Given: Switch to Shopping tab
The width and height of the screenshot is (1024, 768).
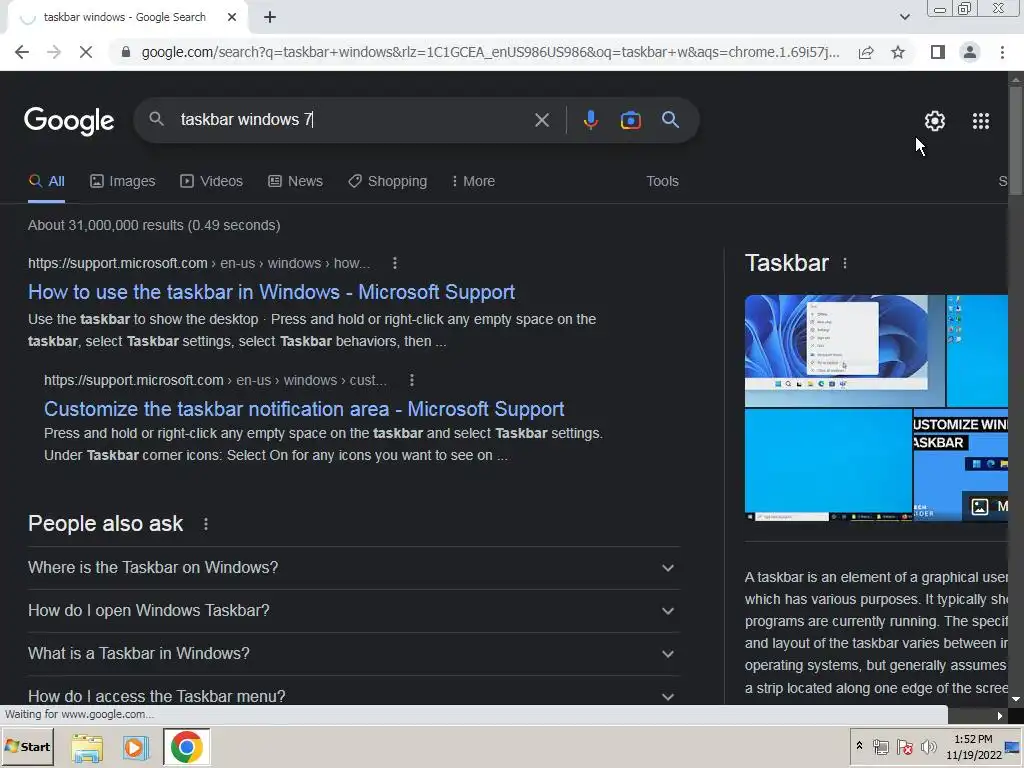Looking at the screenshot, I should click(387, 182).
